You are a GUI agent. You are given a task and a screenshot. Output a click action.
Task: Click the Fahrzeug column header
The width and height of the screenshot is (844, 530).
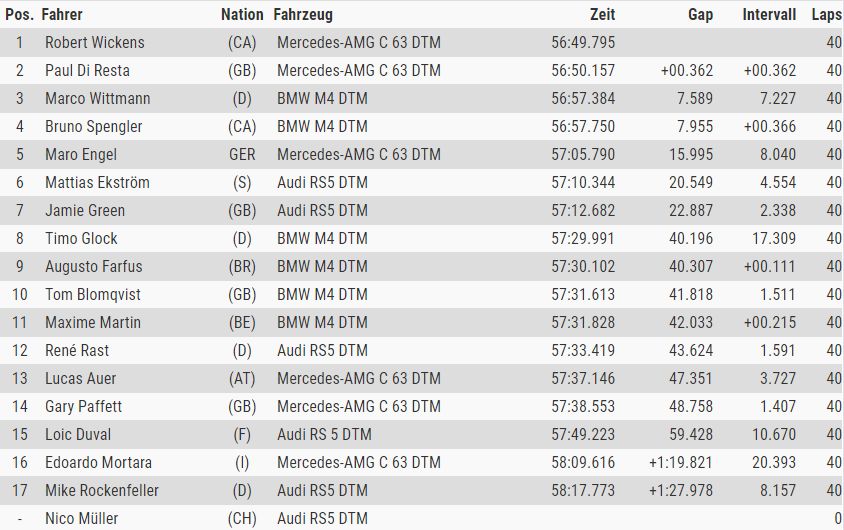(303, 15)
